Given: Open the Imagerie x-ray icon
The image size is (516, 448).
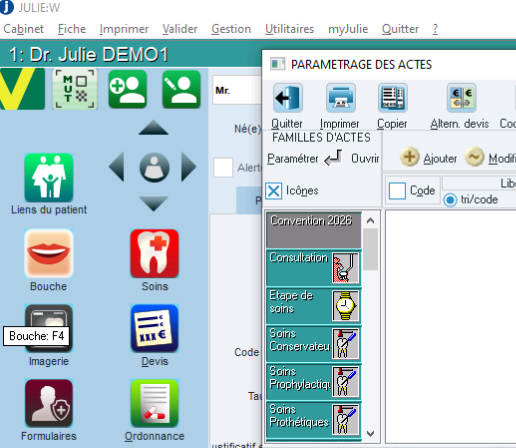Looking at the screenshot, I should click(49, 328).
